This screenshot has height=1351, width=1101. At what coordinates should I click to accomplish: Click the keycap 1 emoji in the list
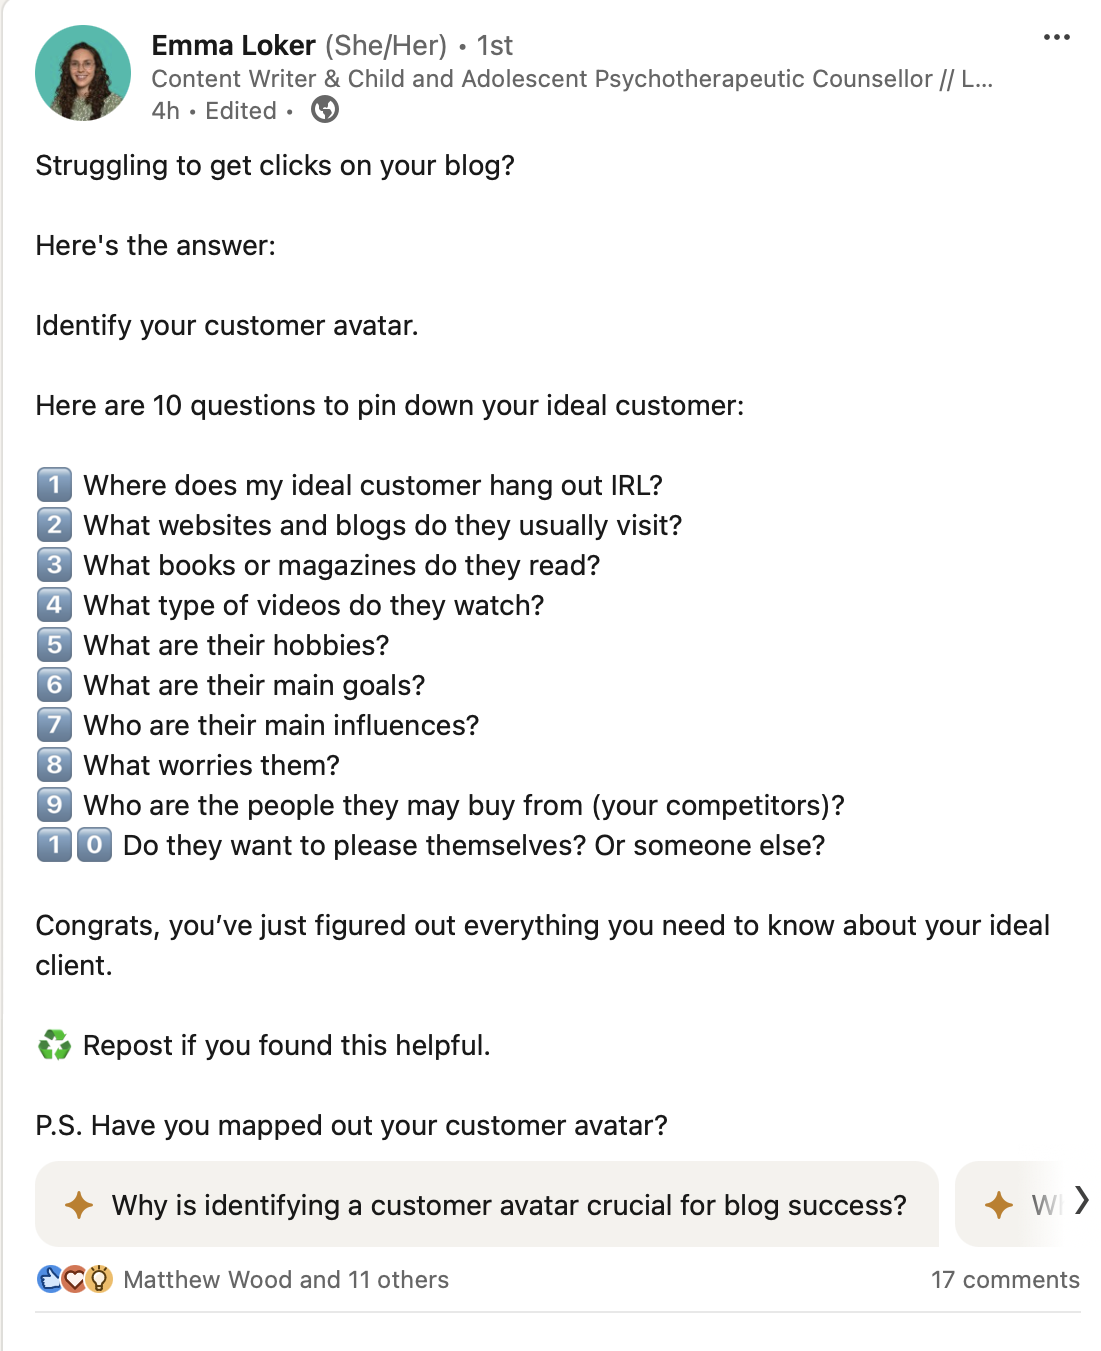54,485
